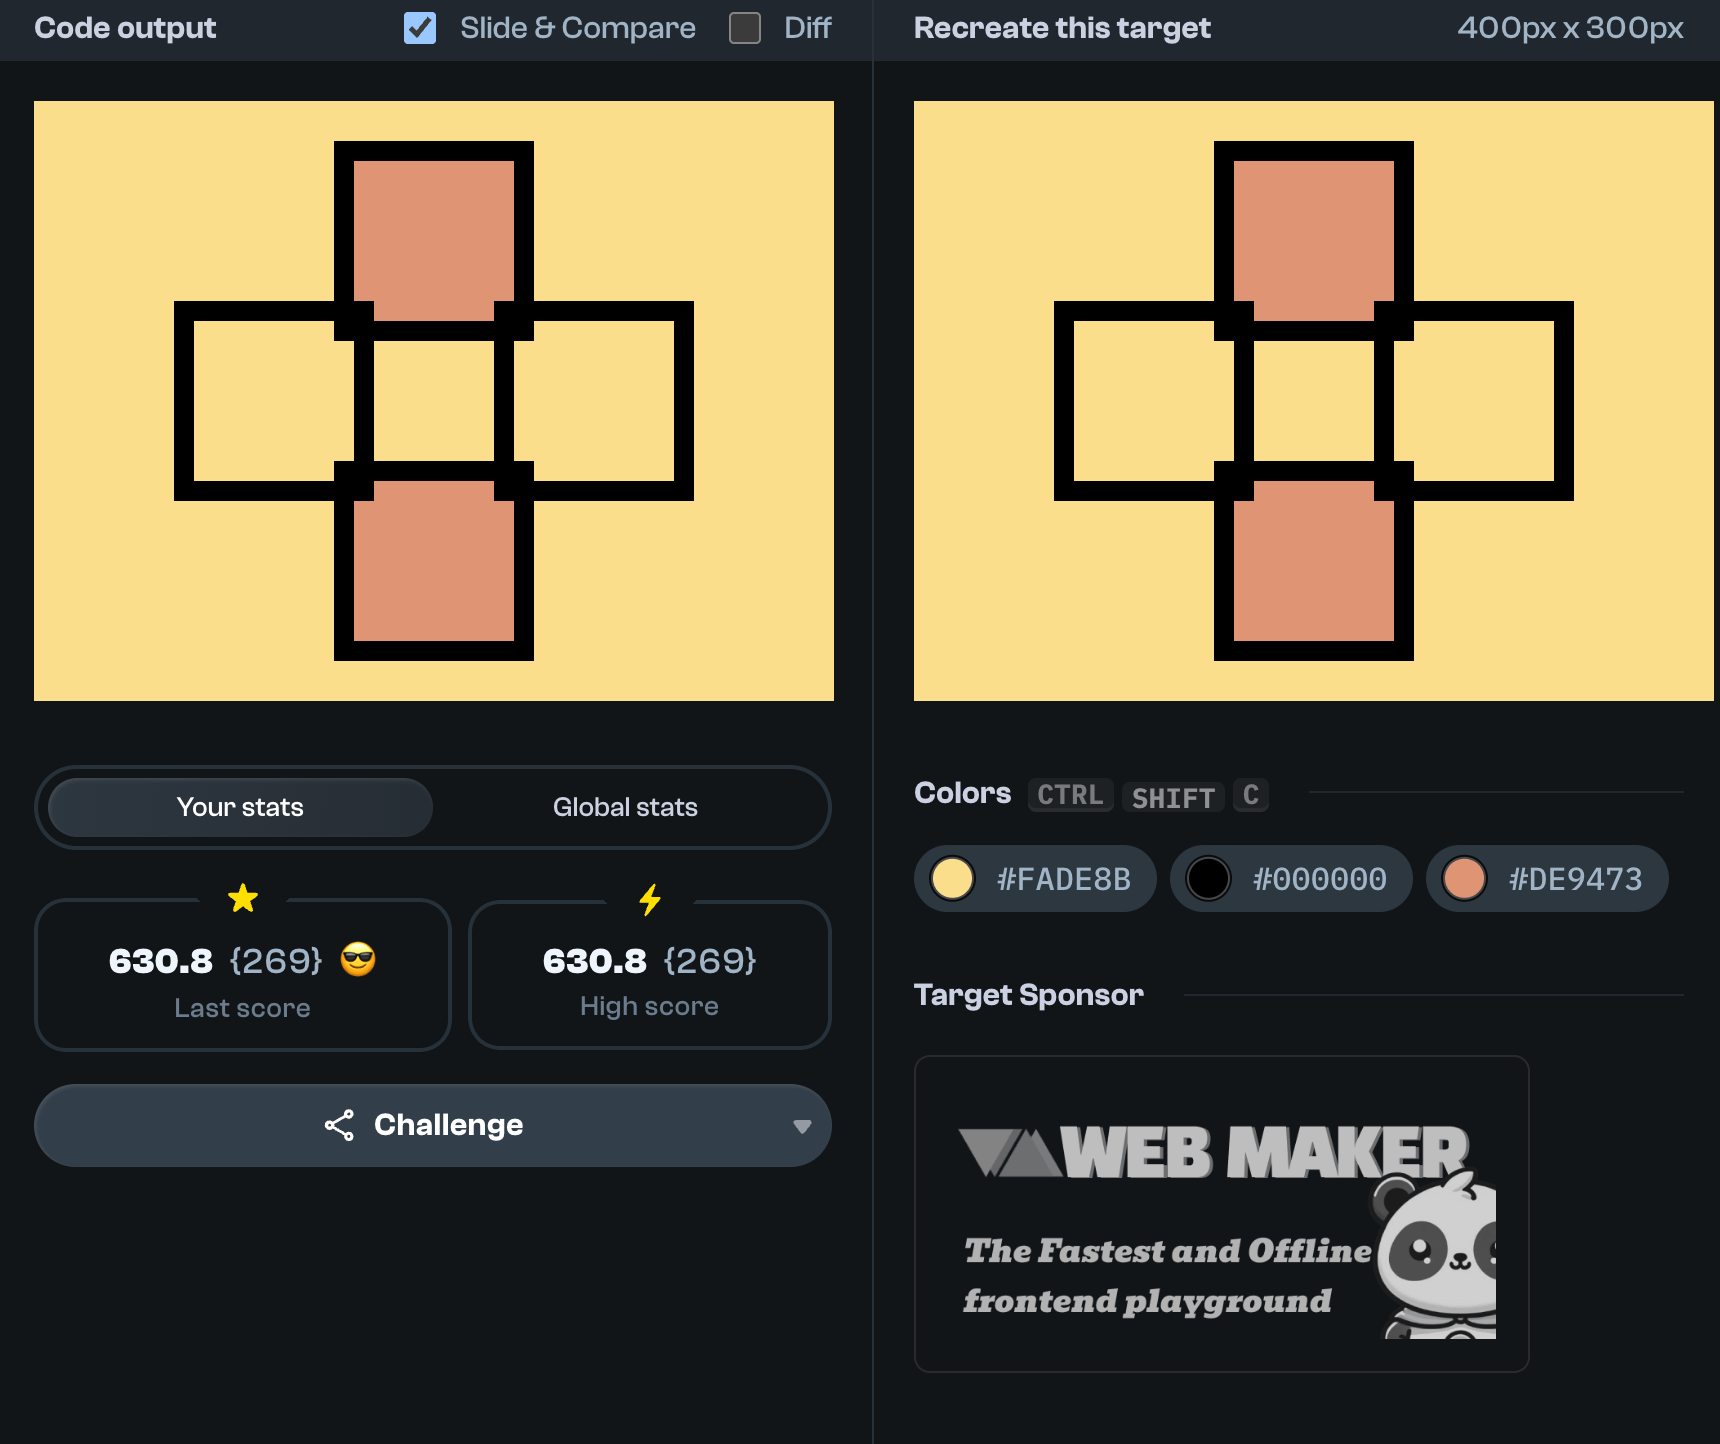This screenshot has height=1444, width=1720.
Task: Click the code output preview image
Action: tap(433, 400)
